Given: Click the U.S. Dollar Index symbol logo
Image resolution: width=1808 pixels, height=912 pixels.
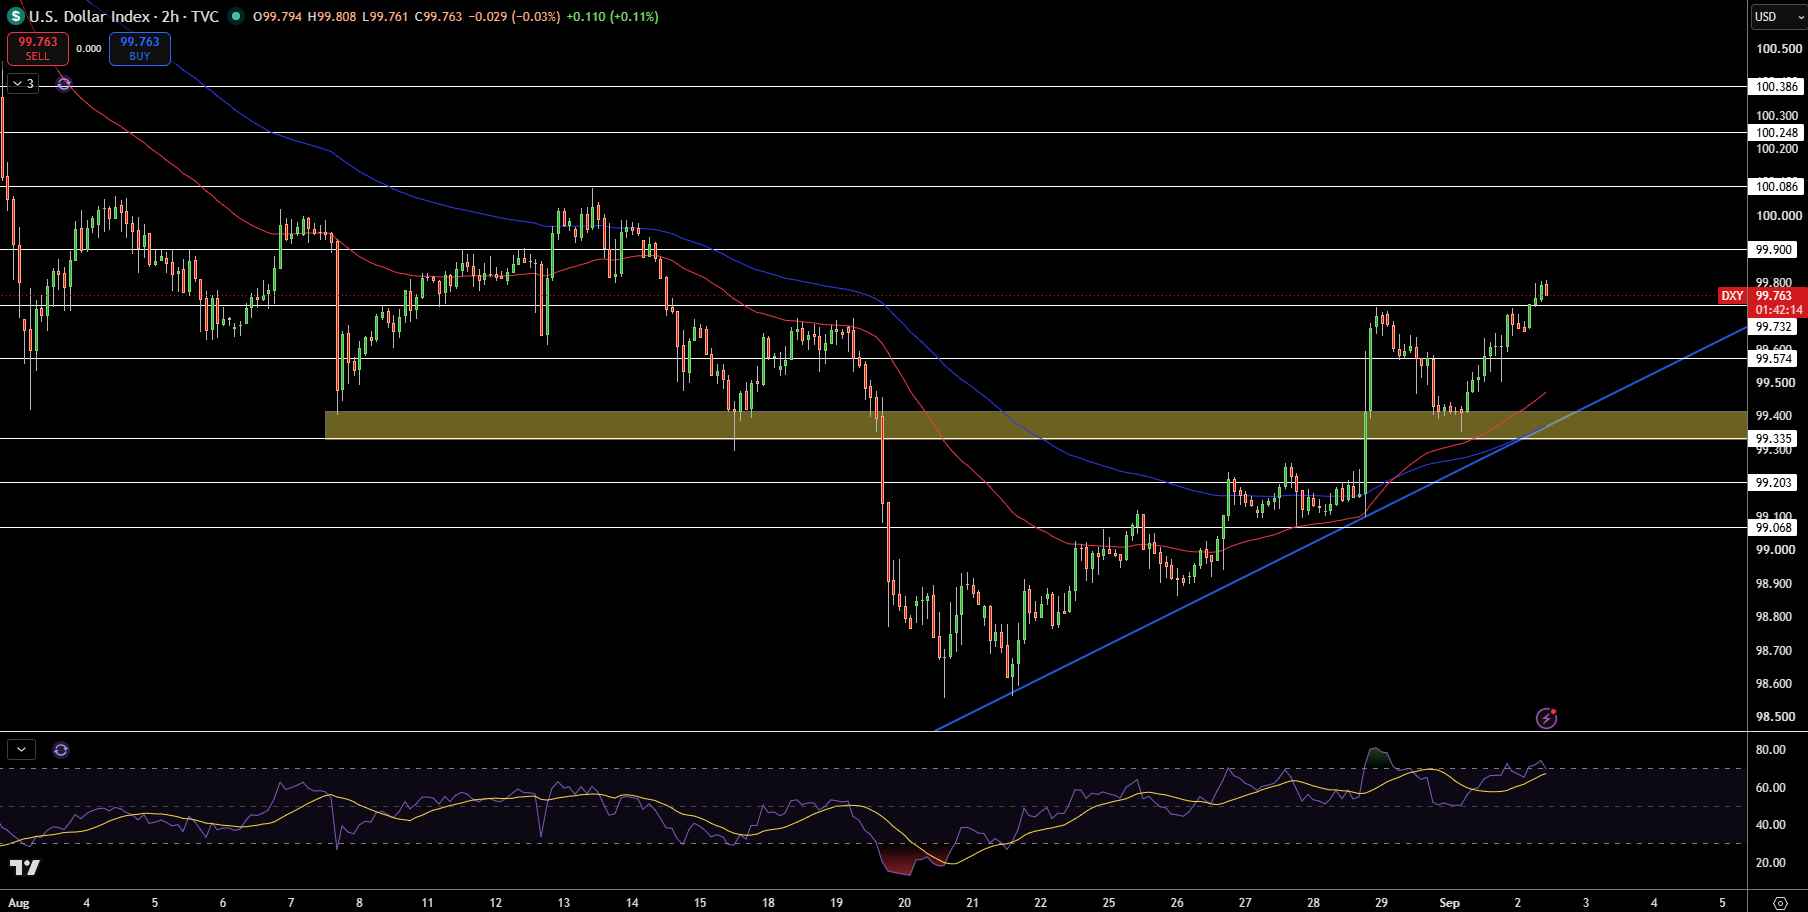Looking at the screenshot, I should pos(16,16).
